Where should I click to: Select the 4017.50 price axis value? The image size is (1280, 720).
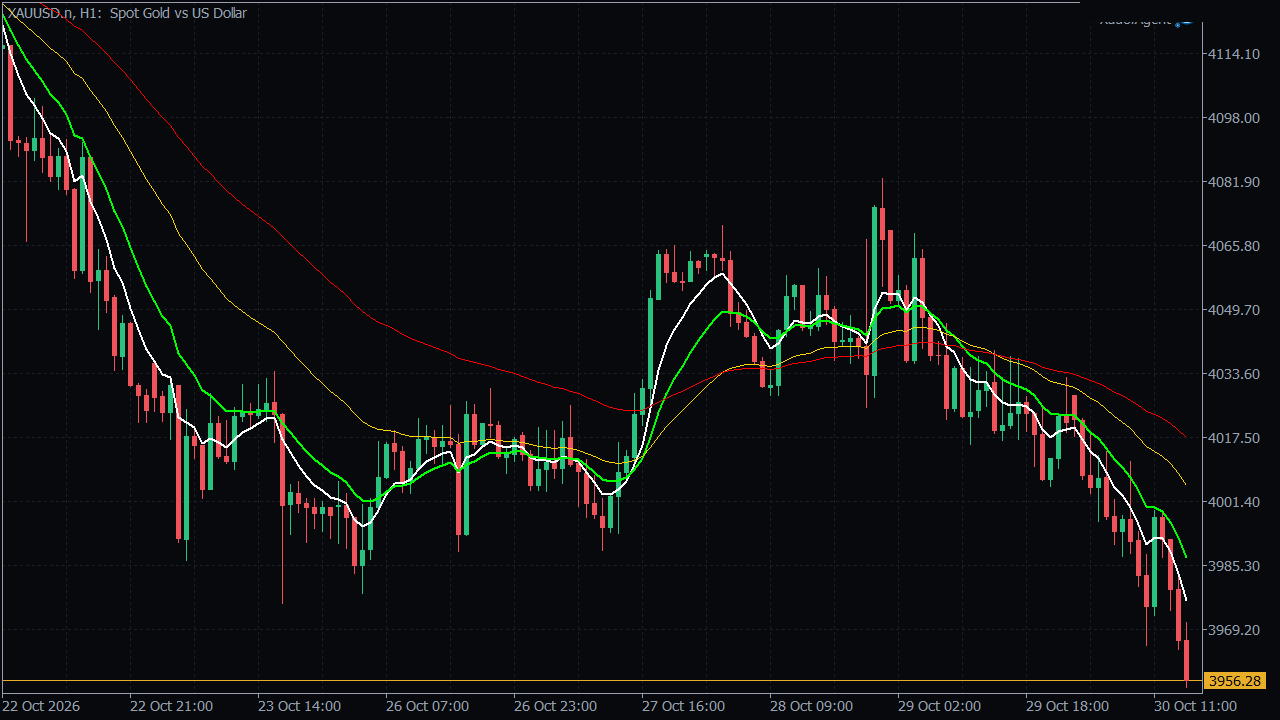pyautogui.click(x=1234, y=438)
